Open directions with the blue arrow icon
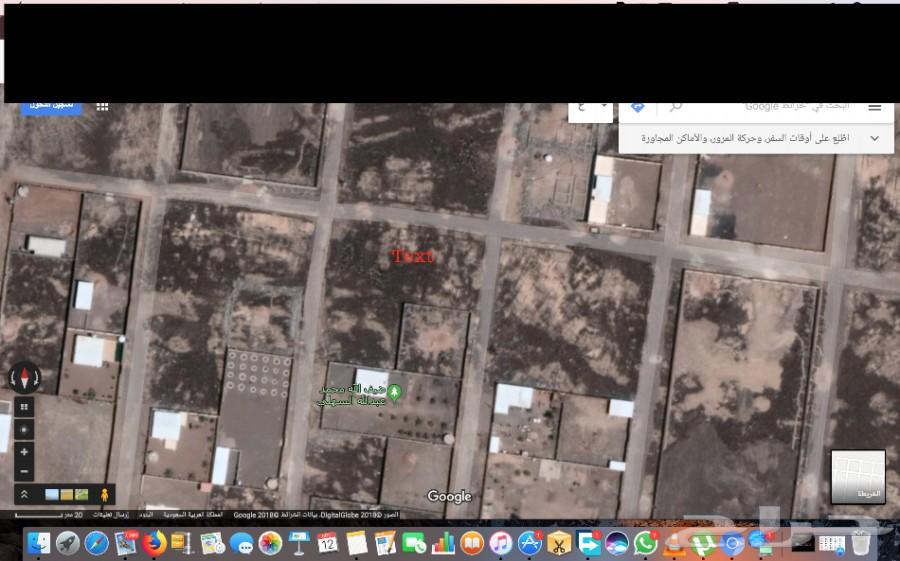Viewport: 900px width, 561px height. (x=637, y=107)
